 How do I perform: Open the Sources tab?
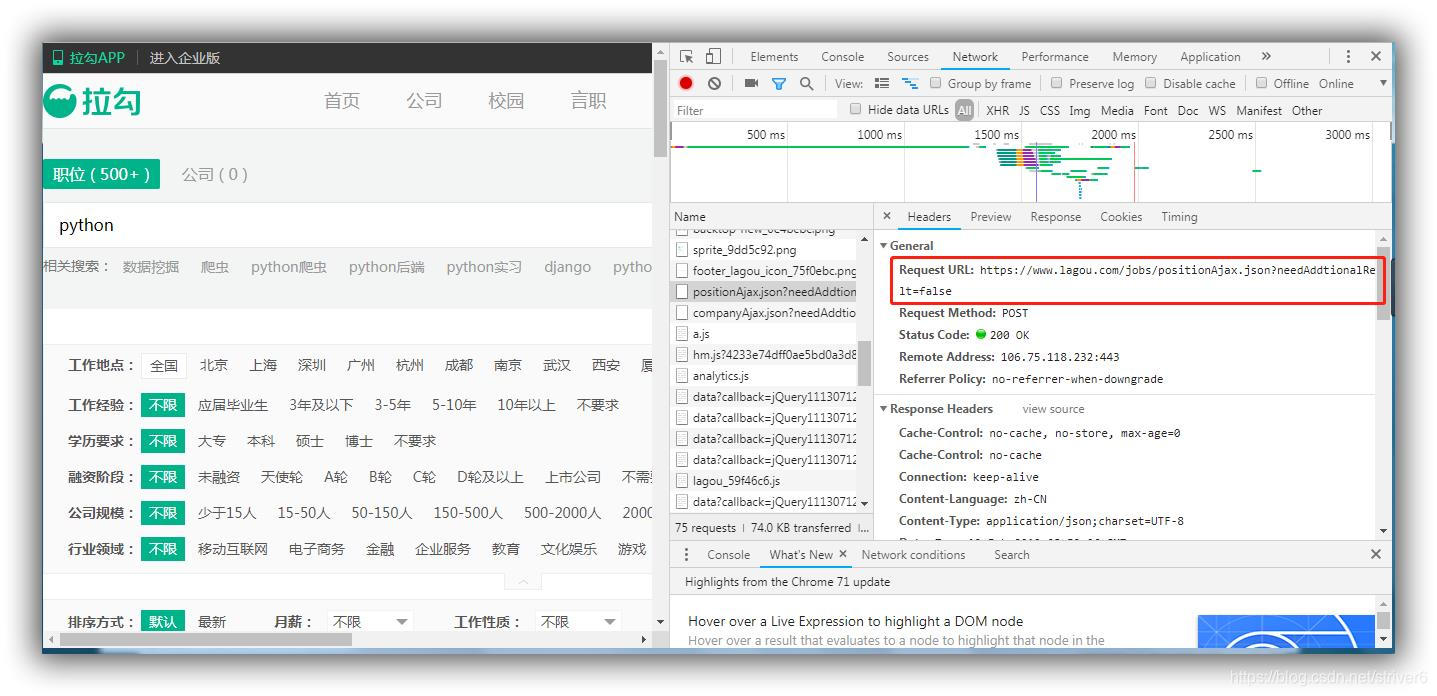click(x=907, y=57)
